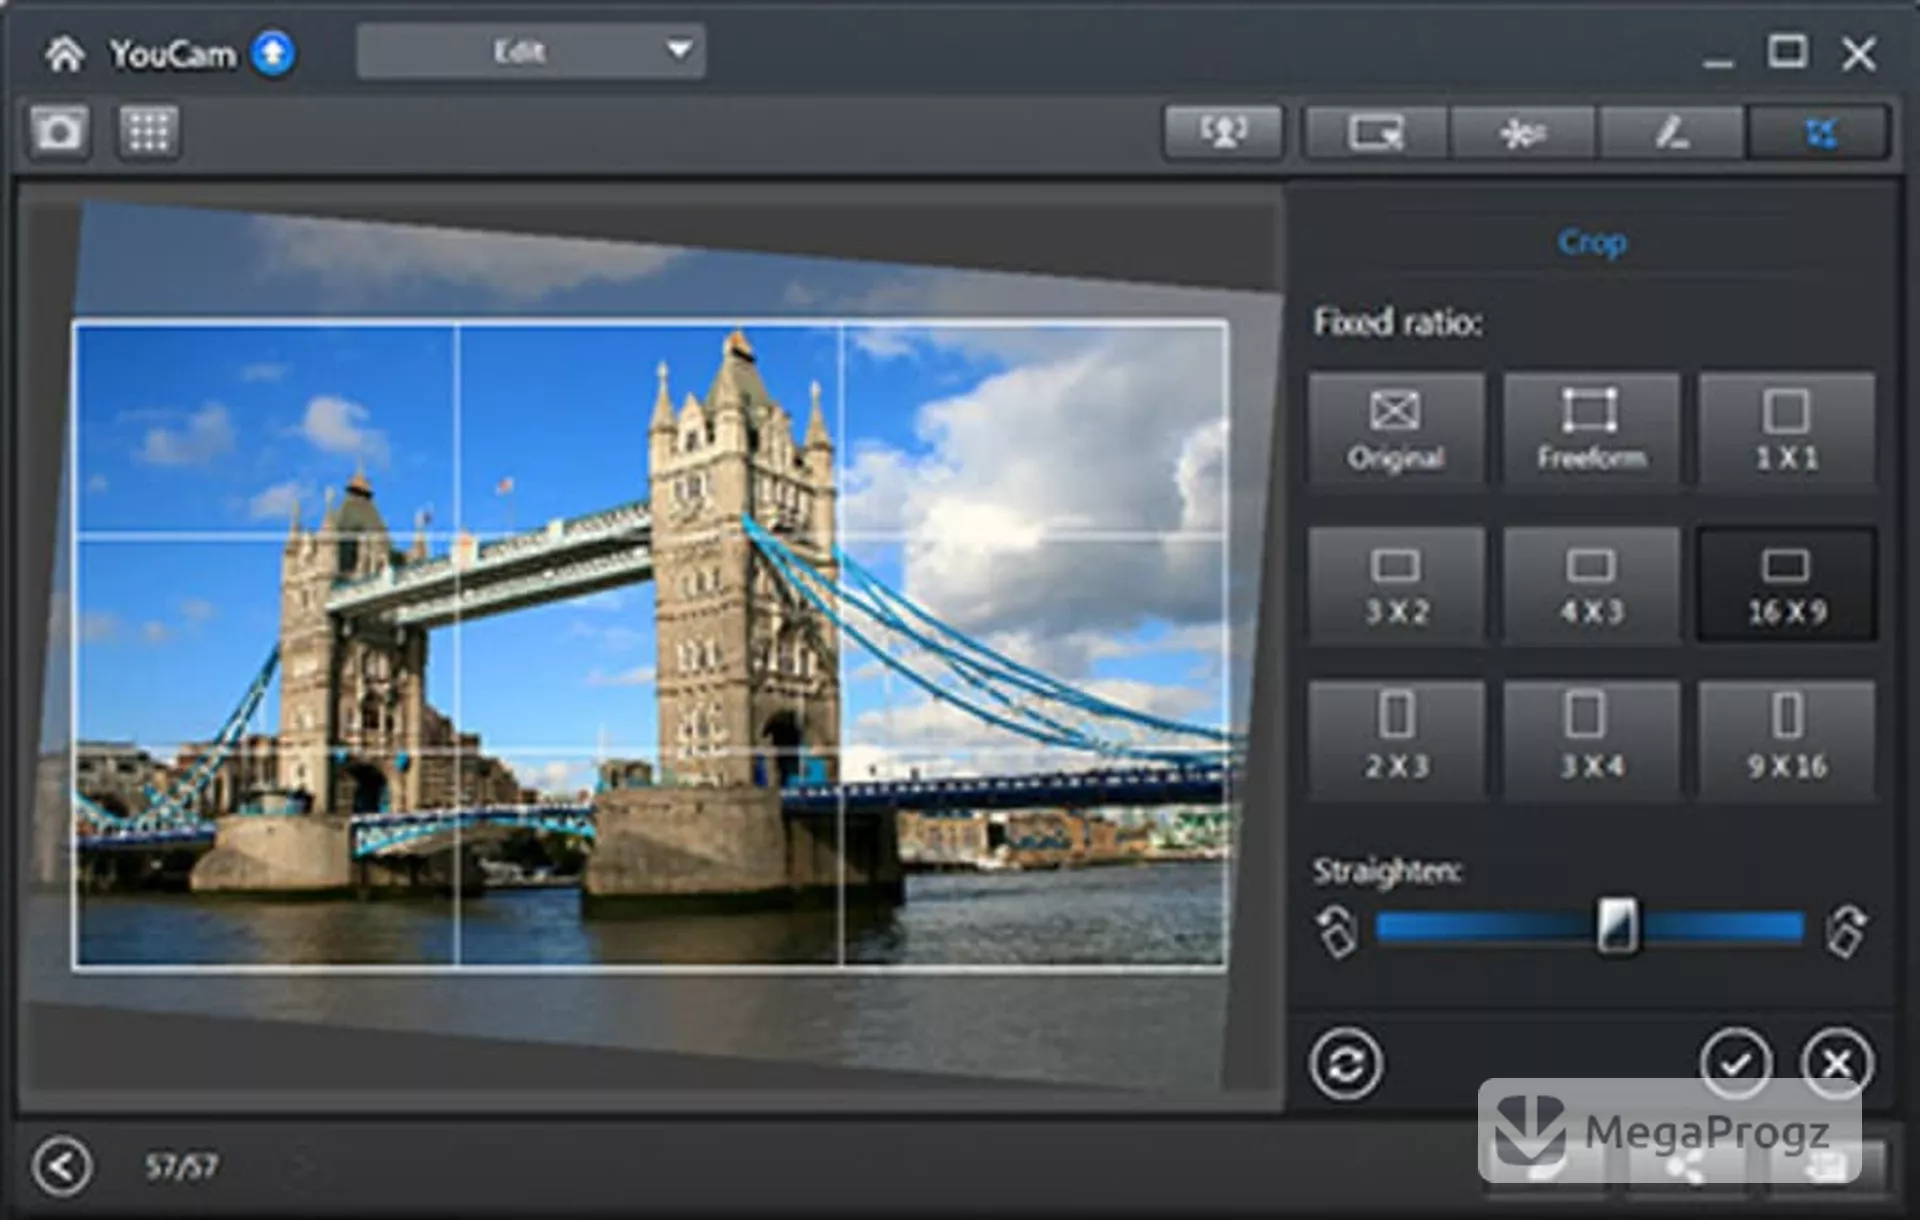The width and height of the screenshot is (1920, 1220).
Task: Choose the Freeform crop option
Action: tap(1591, 431)
